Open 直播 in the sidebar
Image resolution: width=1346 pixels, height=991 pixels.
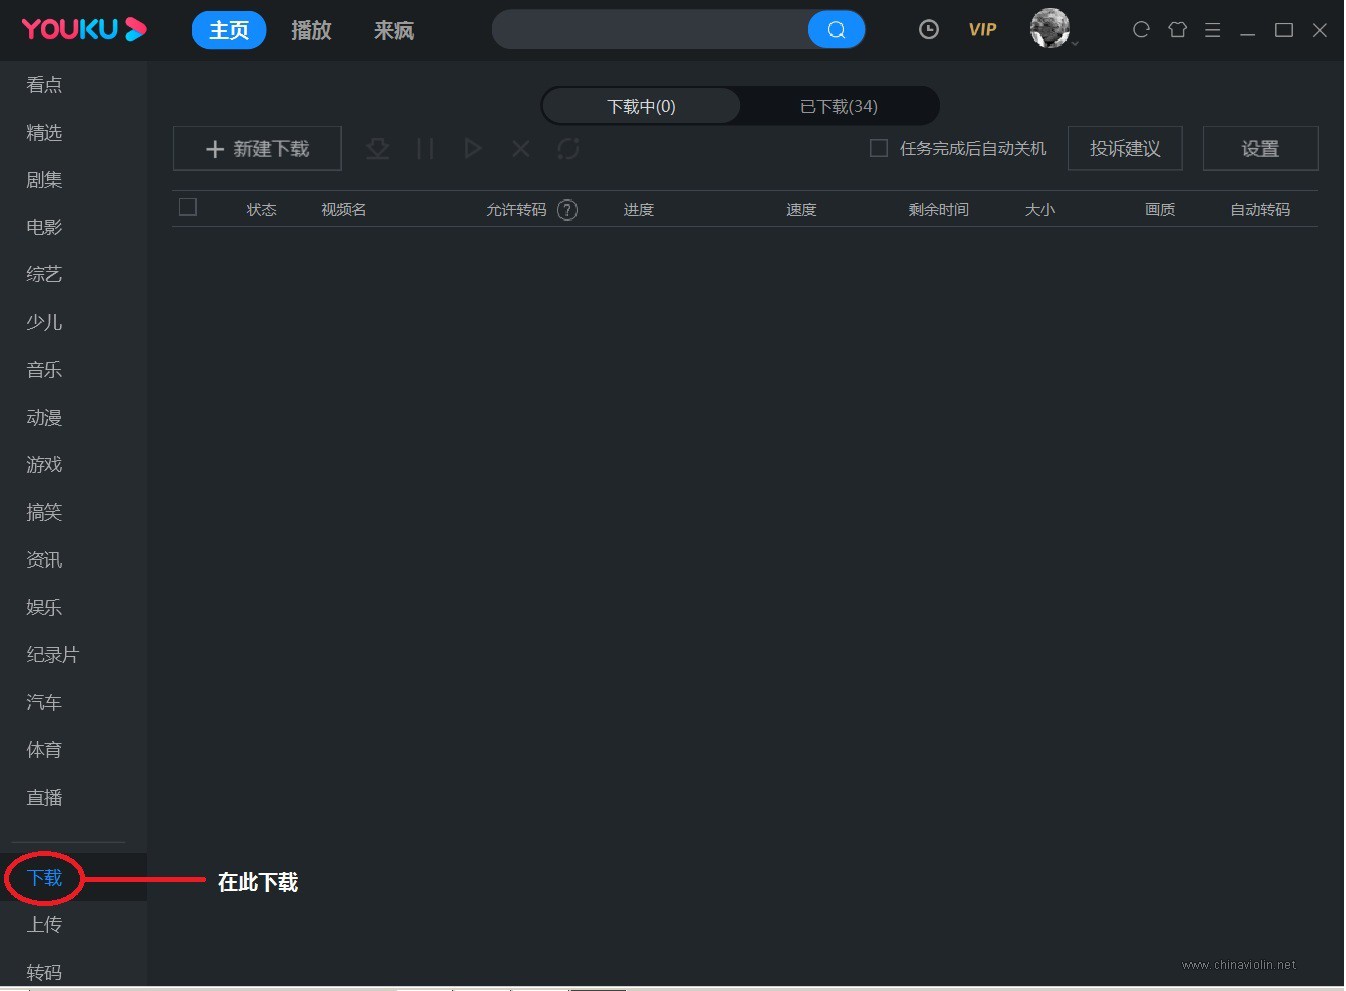click(x=44, y=798)
